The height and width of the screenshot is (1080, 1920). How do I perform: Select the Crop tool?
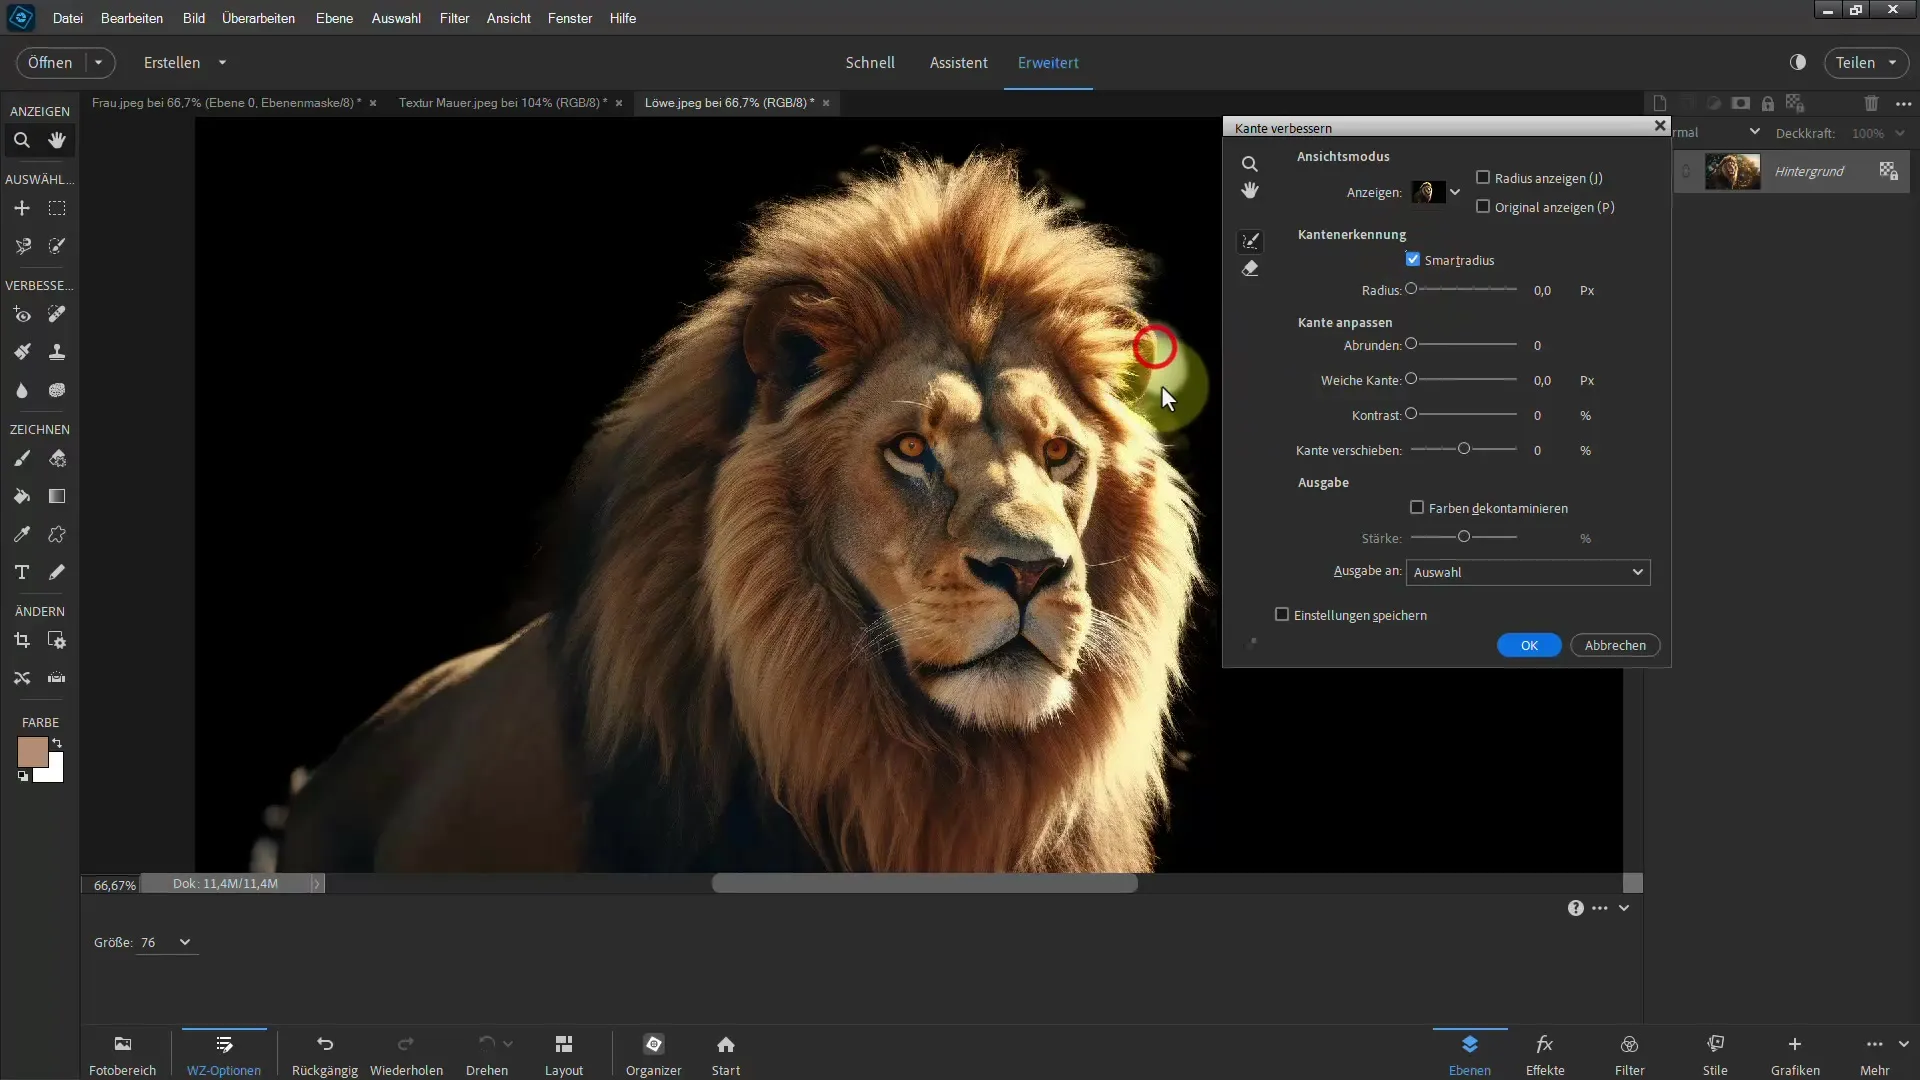[x=22, y=640]
